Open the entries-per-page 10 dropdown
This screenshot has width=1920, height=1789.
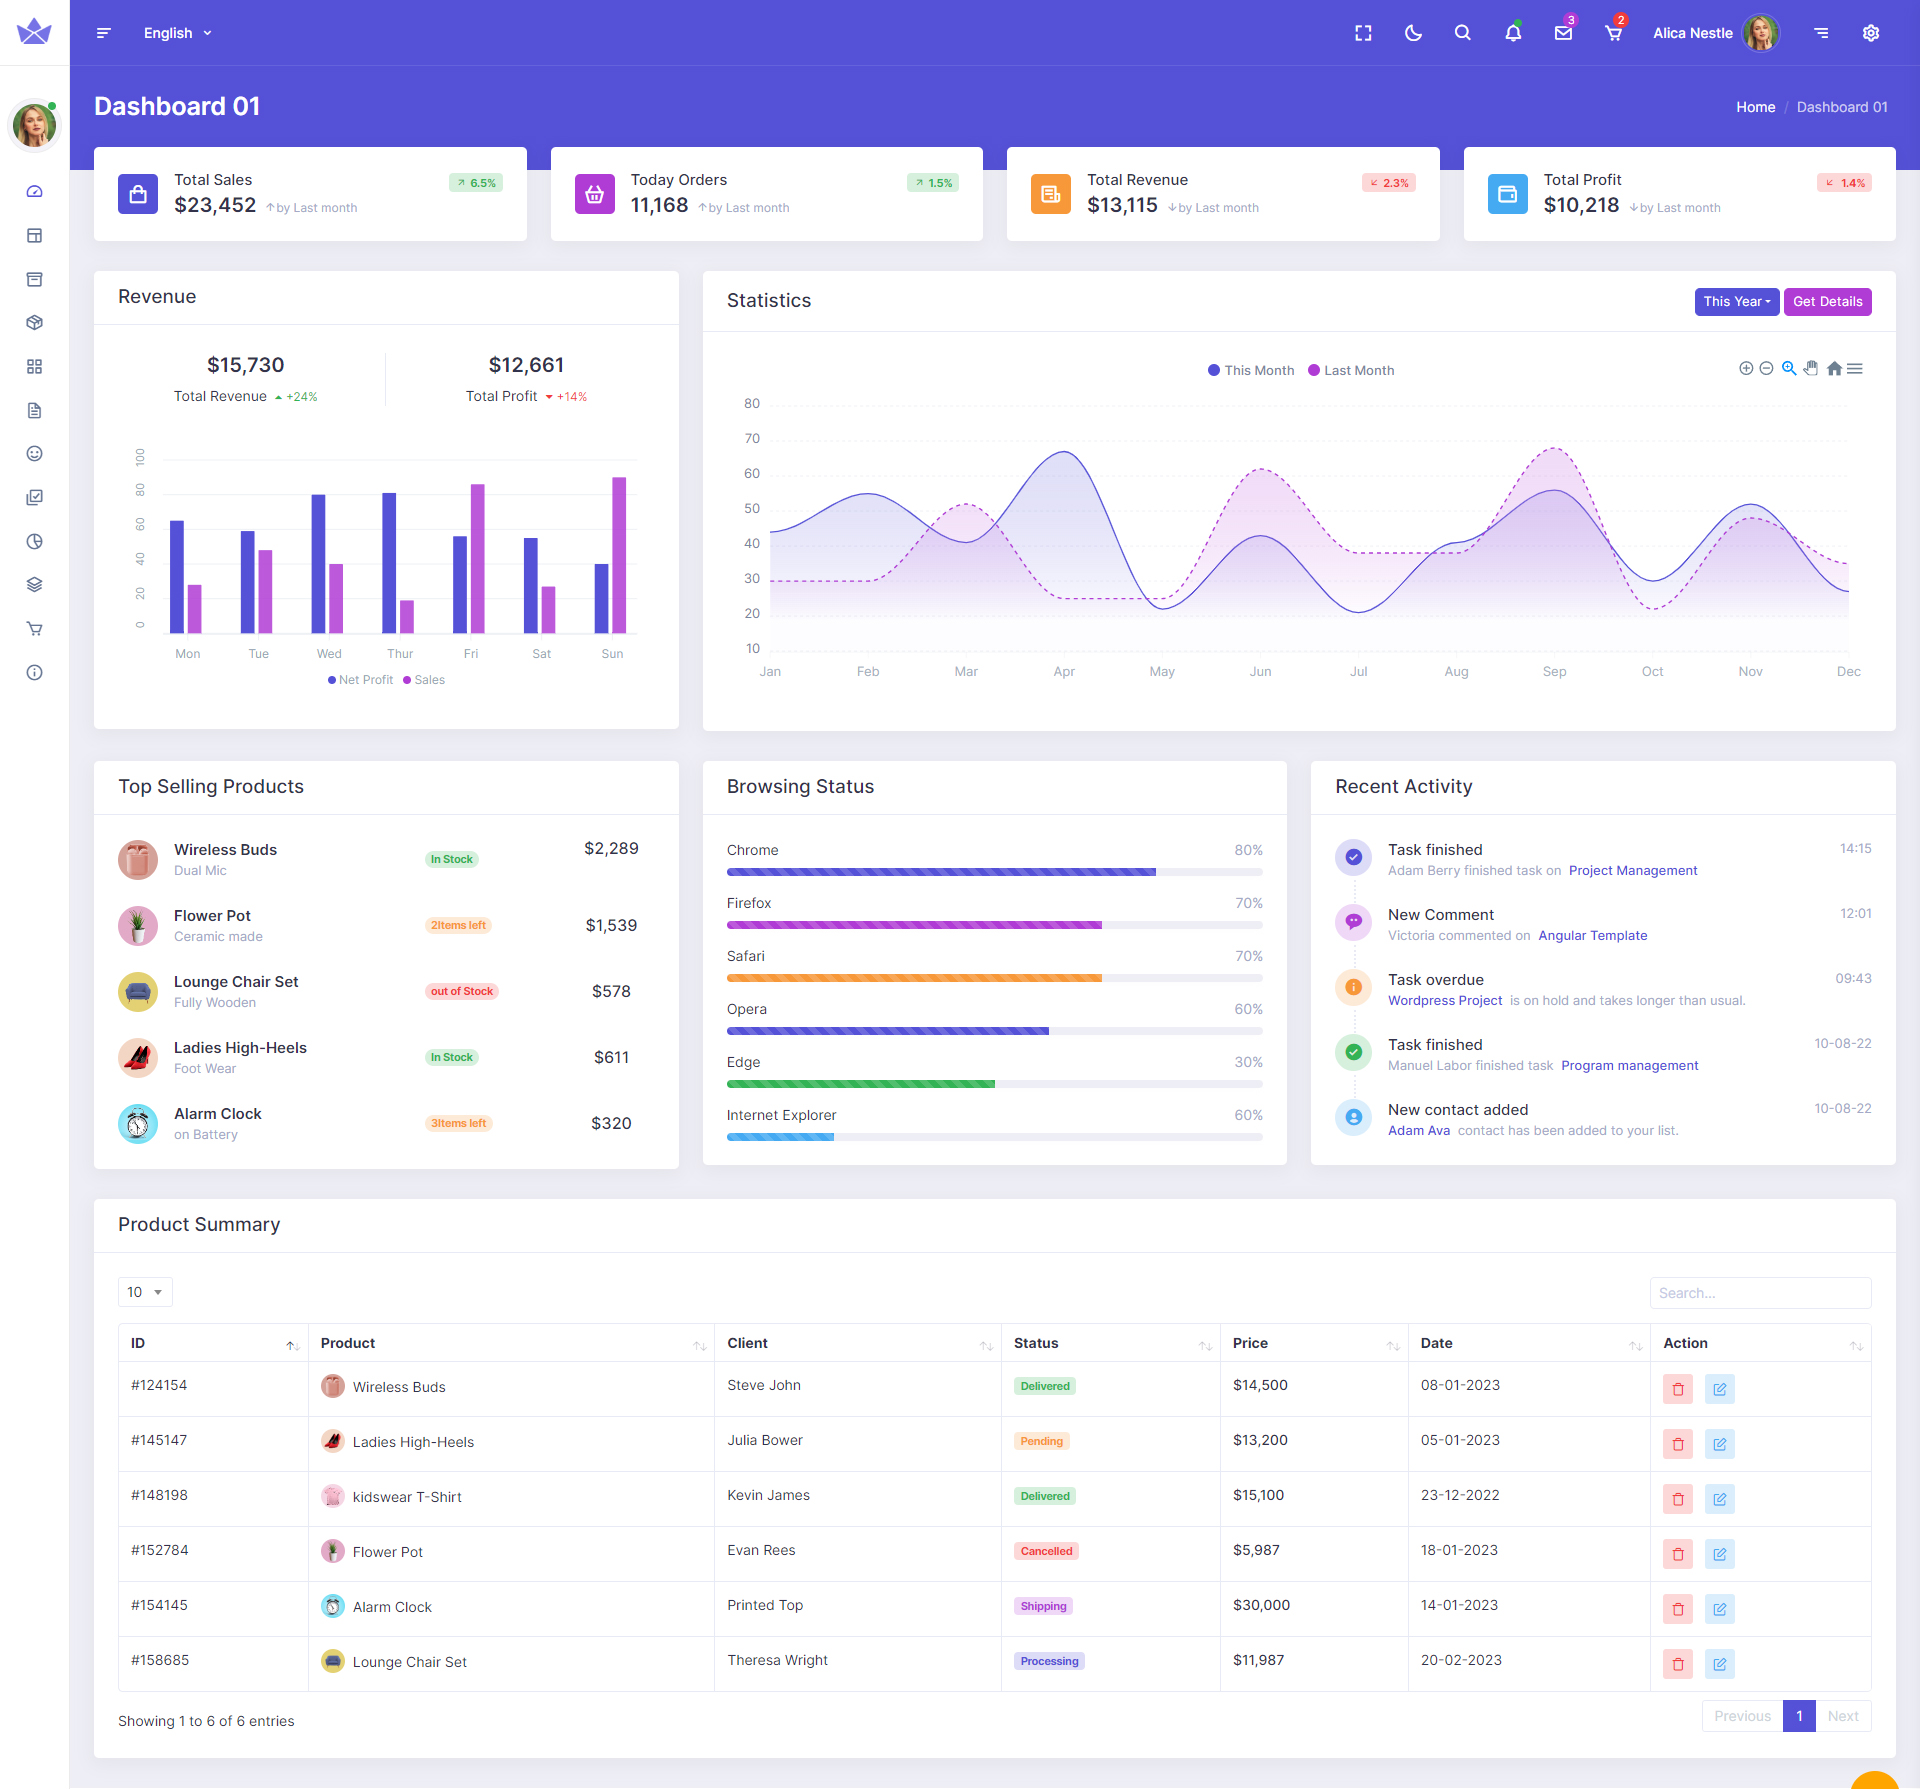[145, 1292]
